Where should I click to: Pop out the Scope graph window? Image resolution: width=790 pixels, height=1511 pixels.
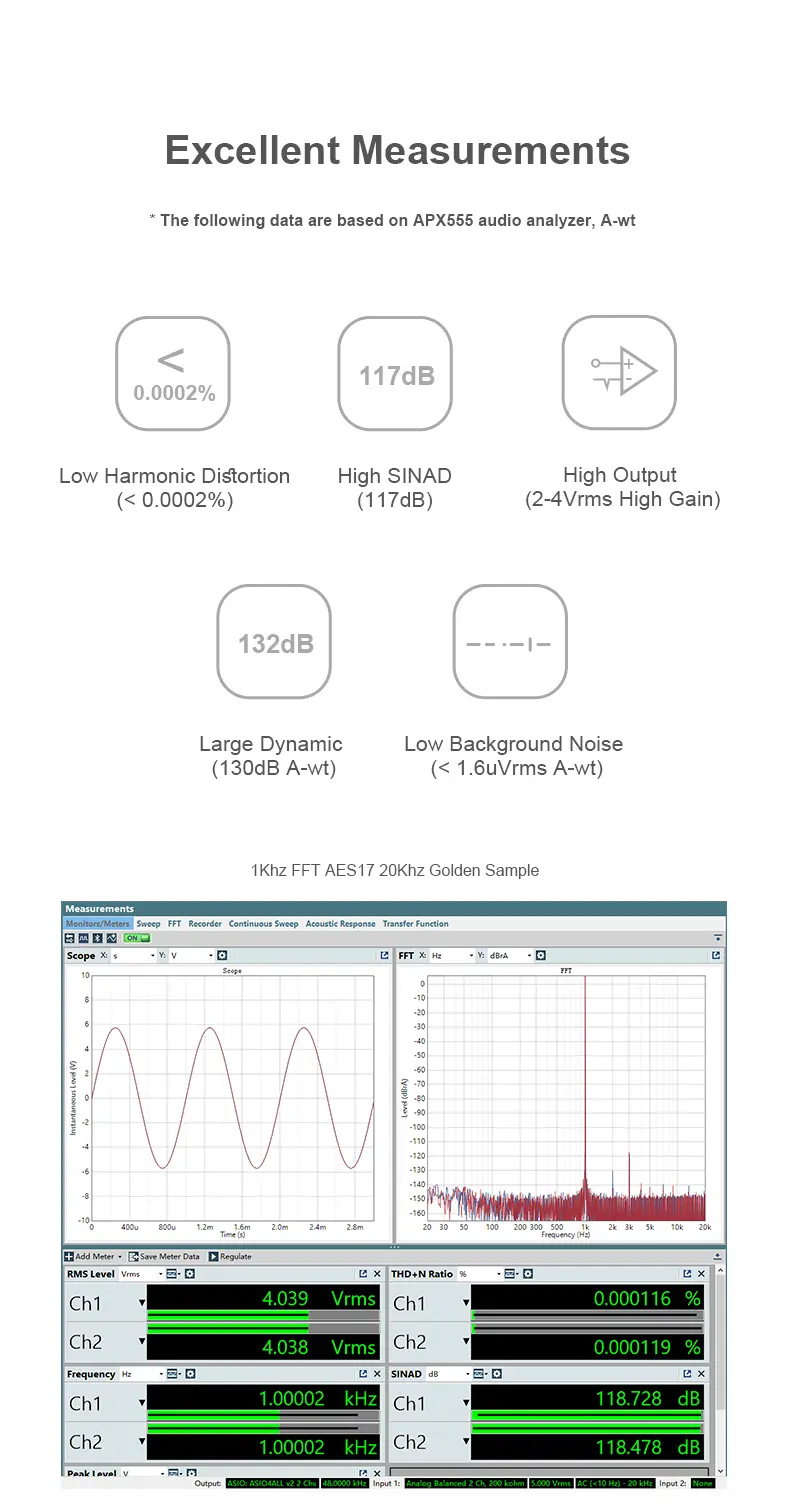click(384, 956)
